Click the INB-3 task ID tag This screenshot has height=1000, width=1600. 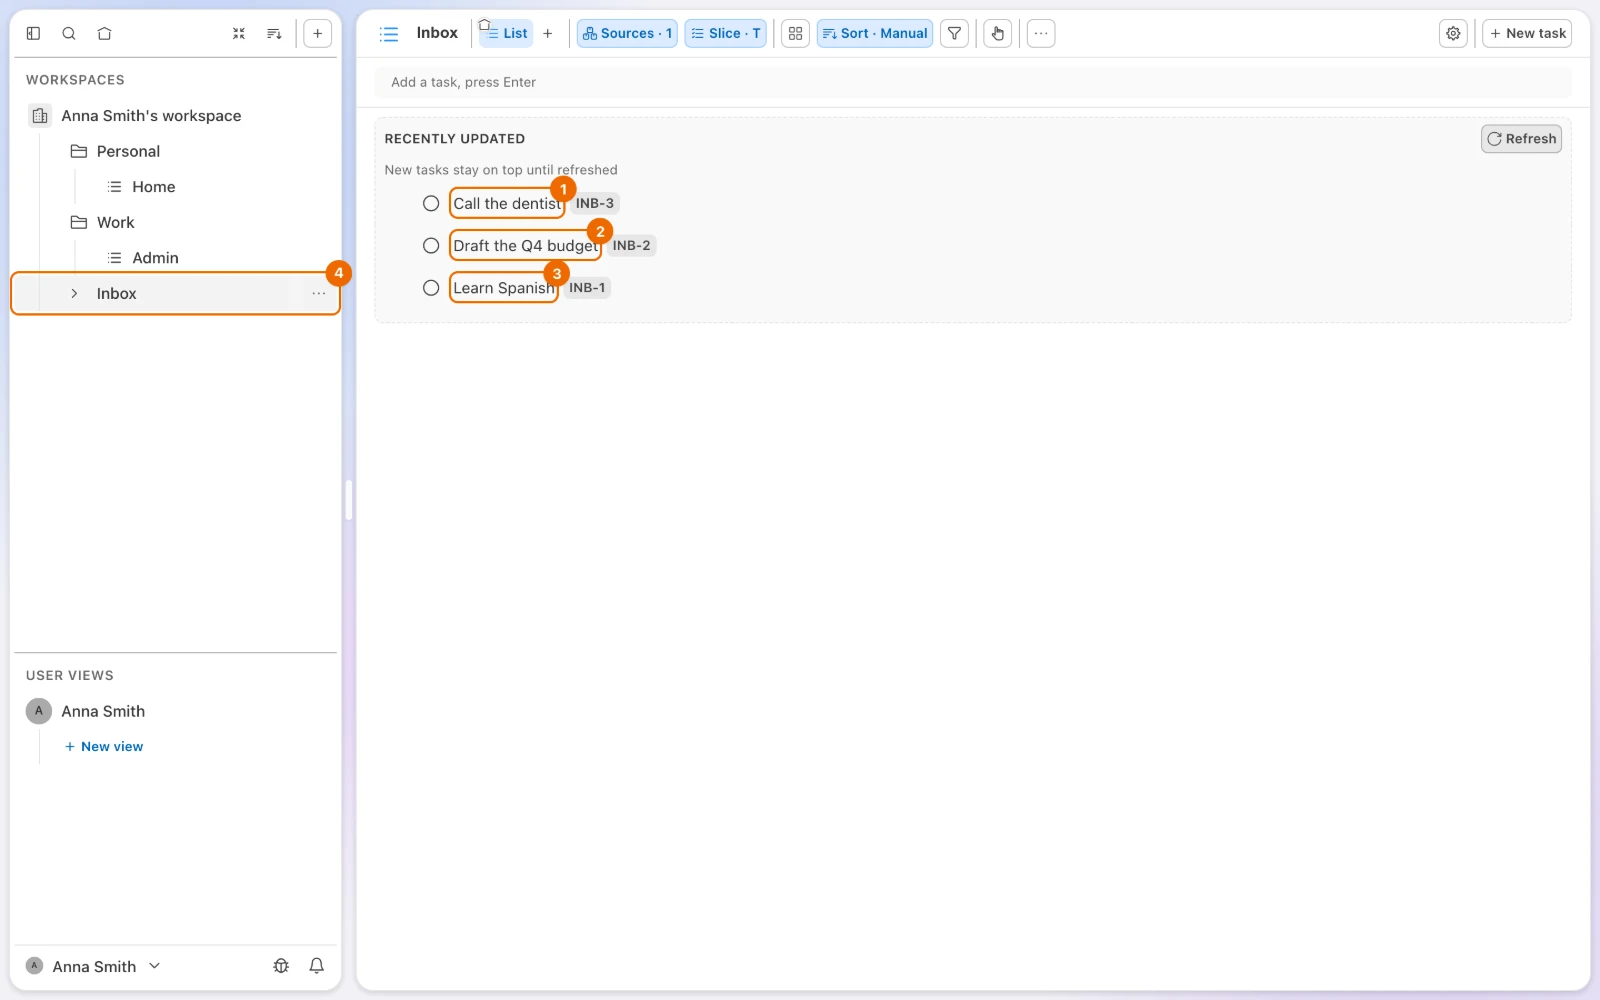click(x=595, y=204)
